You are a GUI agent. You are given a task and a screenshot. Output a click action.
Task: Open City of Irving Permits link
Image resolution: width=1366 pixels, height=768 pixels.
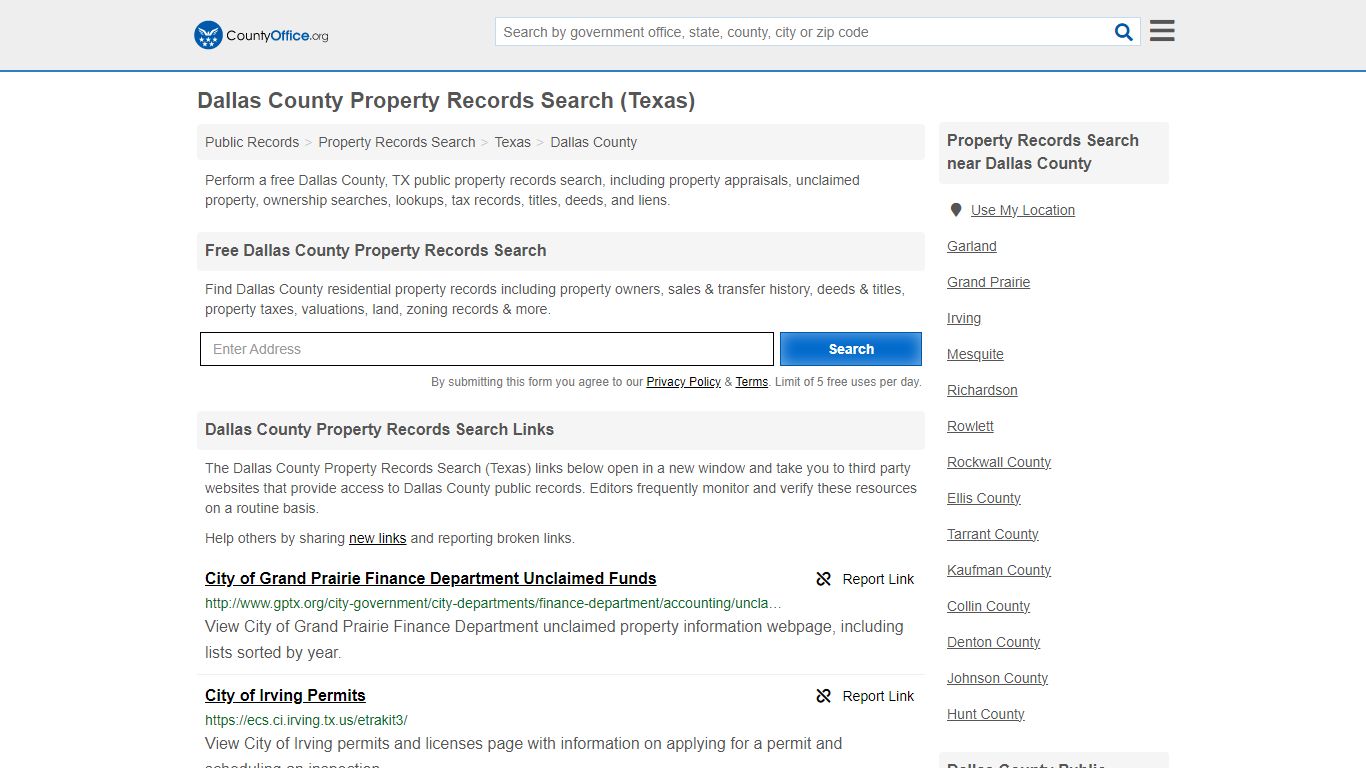pos(285,695)
